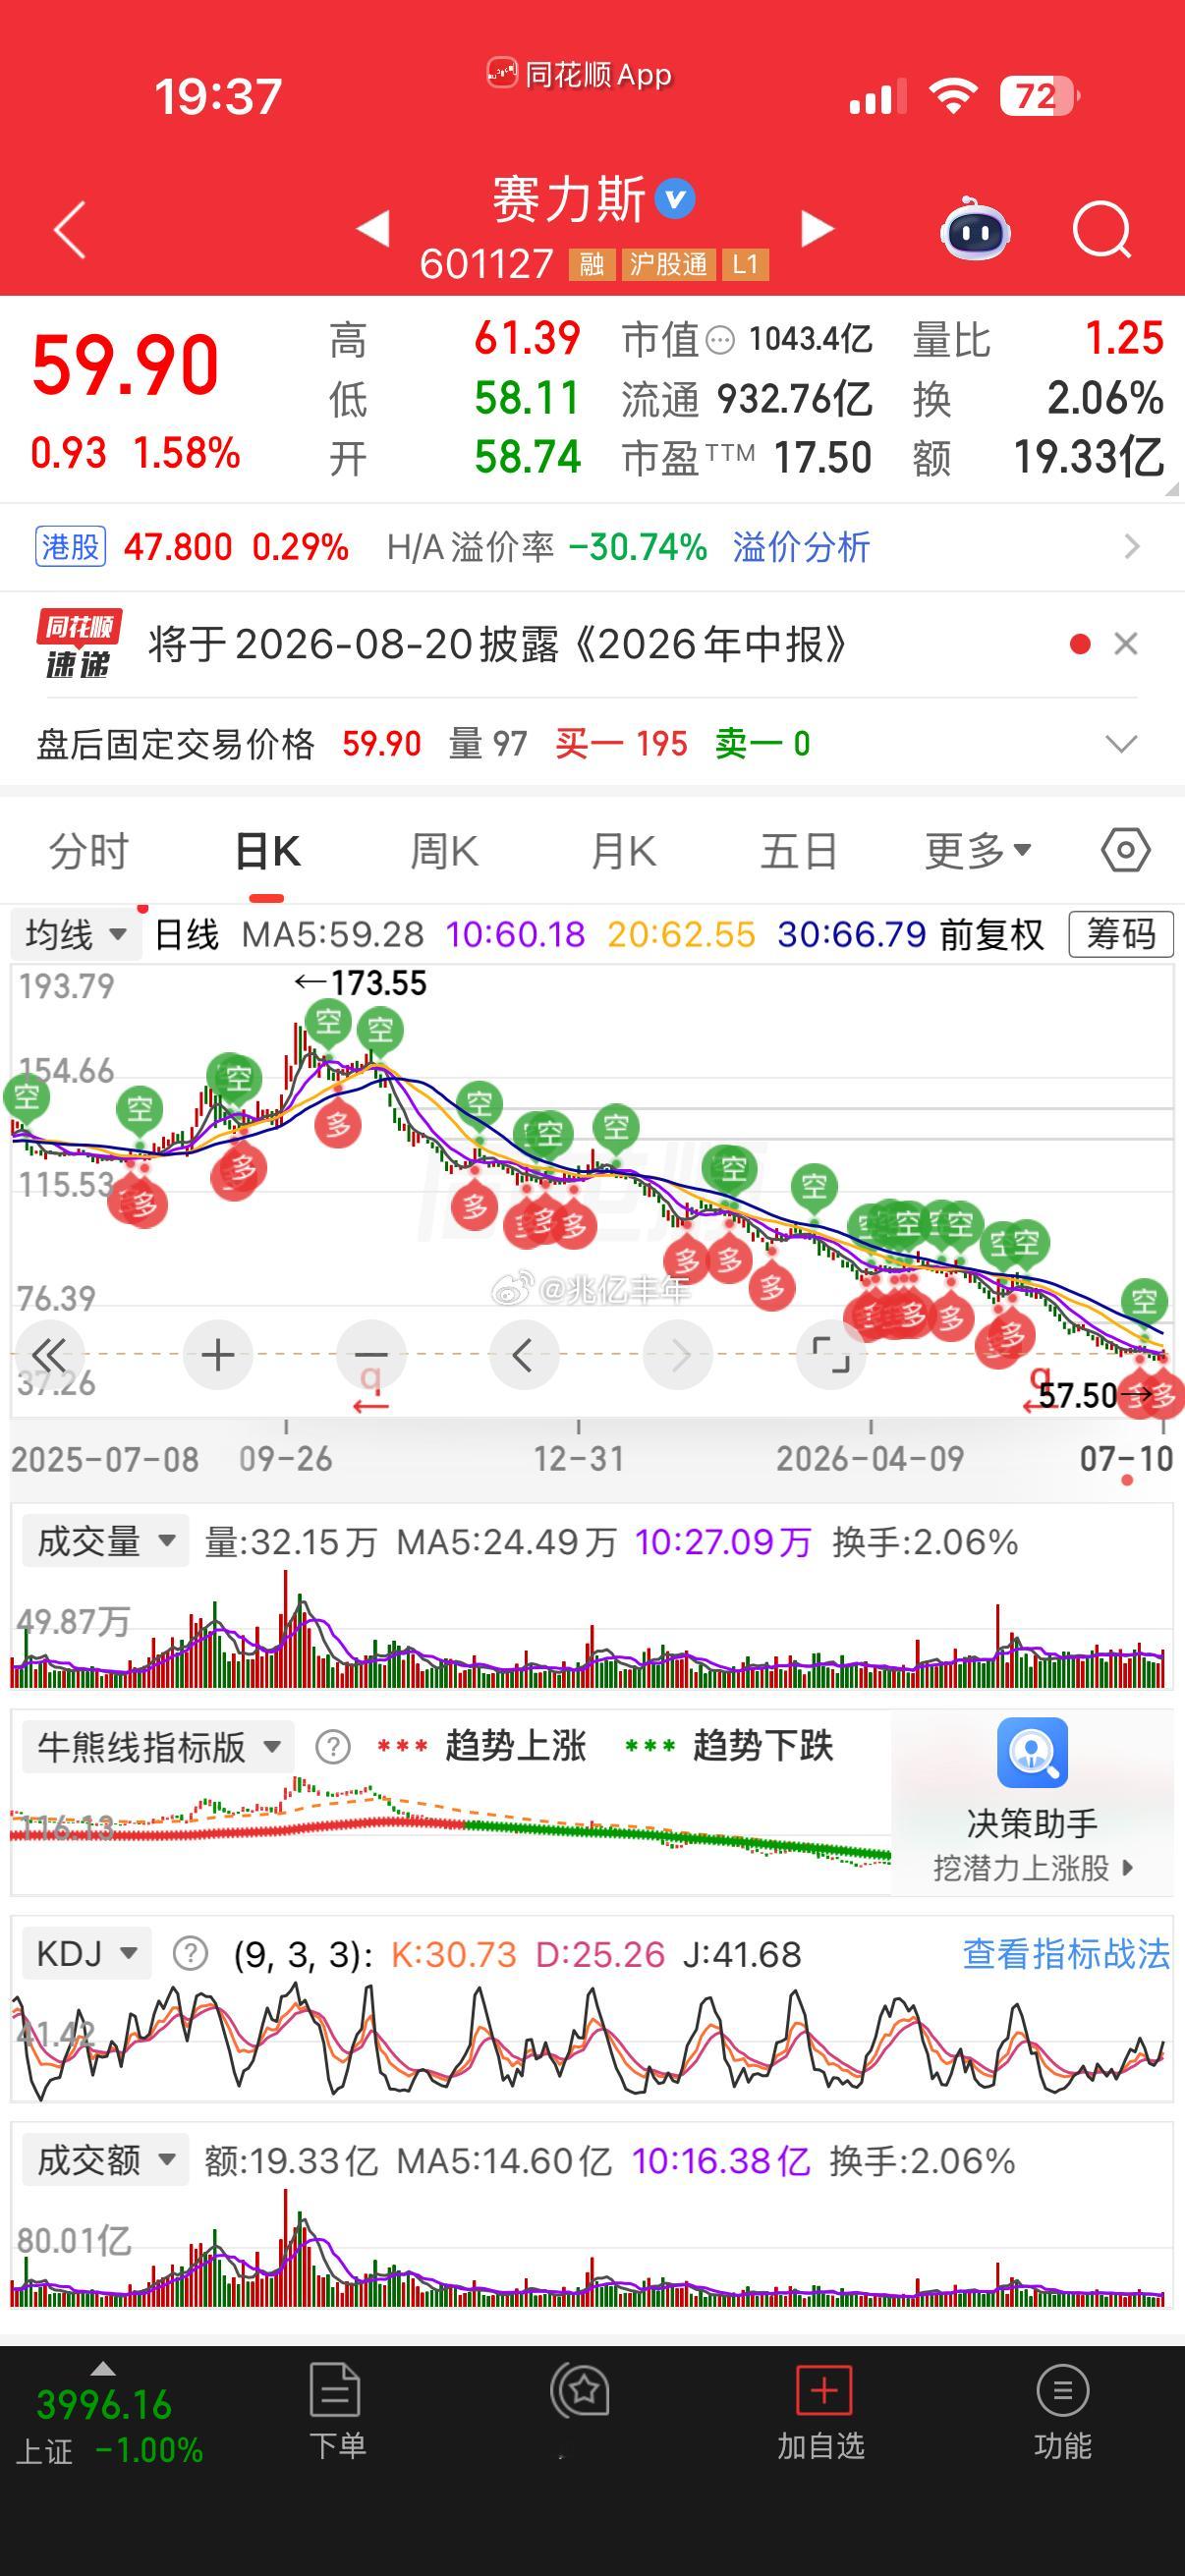Tap the 沪股通 tag
Viewport: 1185px width, 2576px height.
pyautogui.click(x=668, y=264)
